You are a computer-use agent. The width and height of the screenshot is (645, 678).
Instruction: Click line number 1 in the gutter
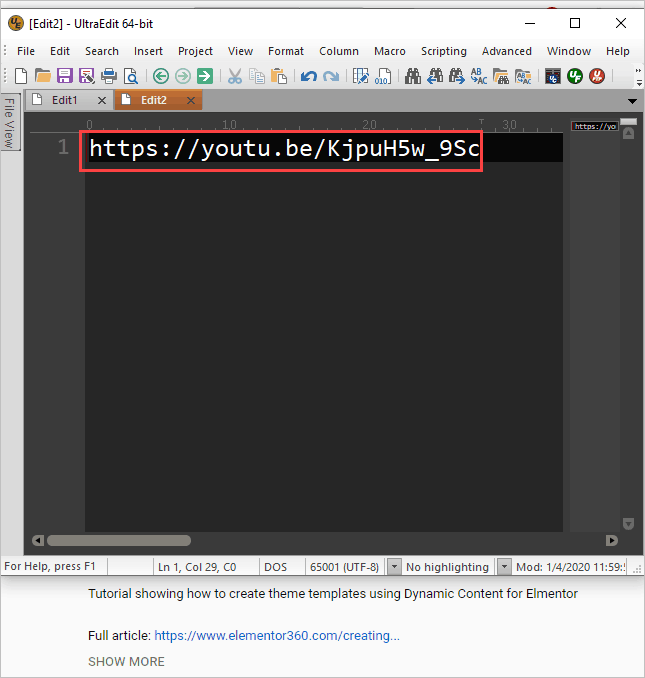[63, 147]
